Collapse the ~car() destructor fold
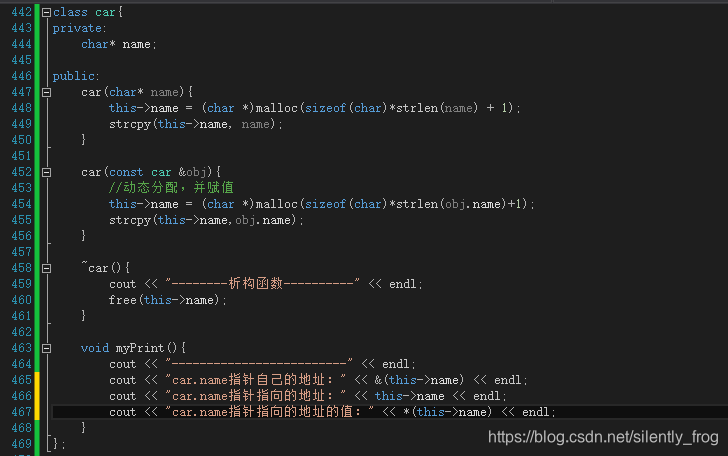The height and width of the screenshot is (456, 728). [46, 268]
